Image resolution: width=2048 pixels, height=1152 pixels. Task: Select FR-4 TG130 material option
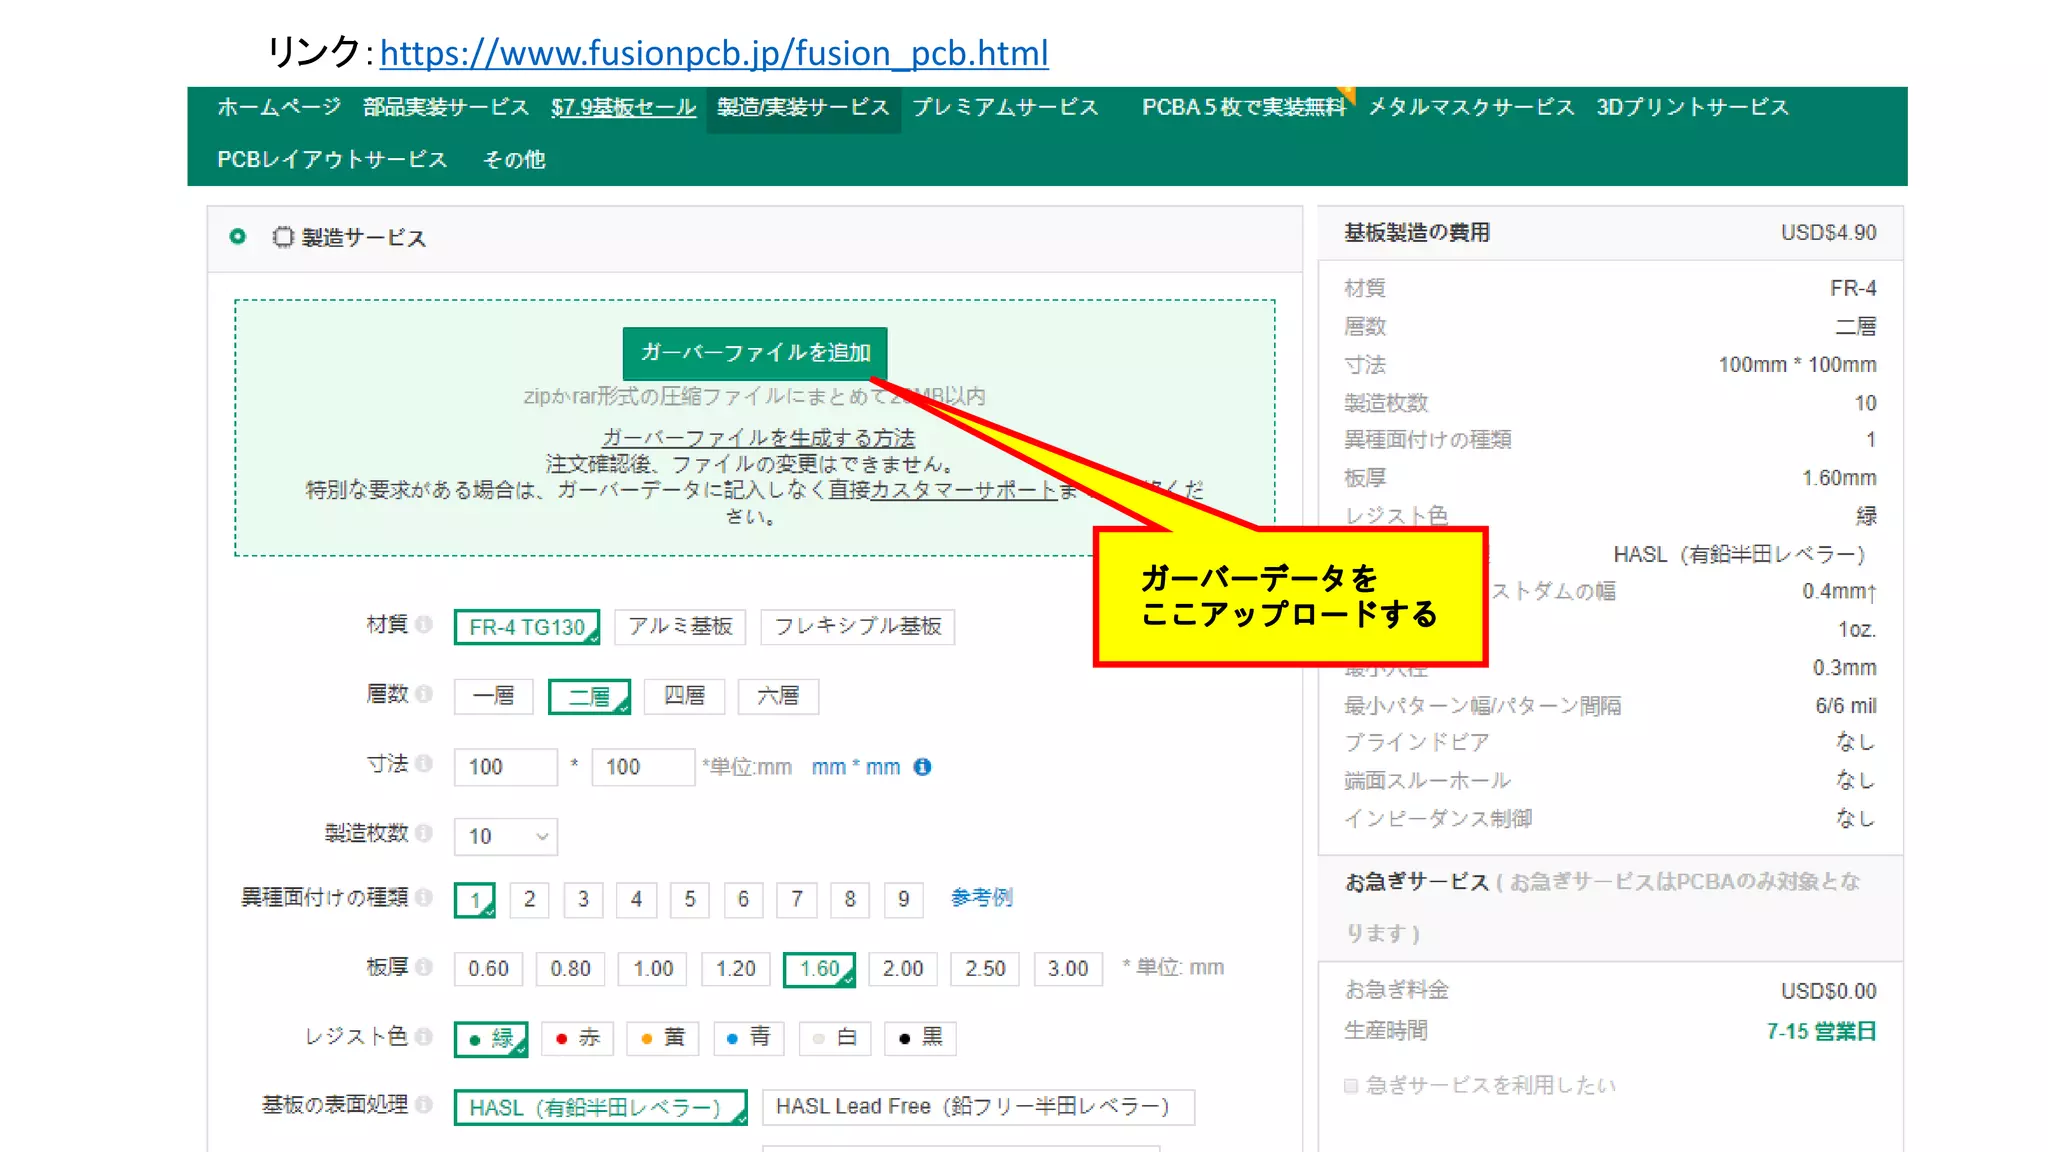pyautogui.click(x=527, y=627)
